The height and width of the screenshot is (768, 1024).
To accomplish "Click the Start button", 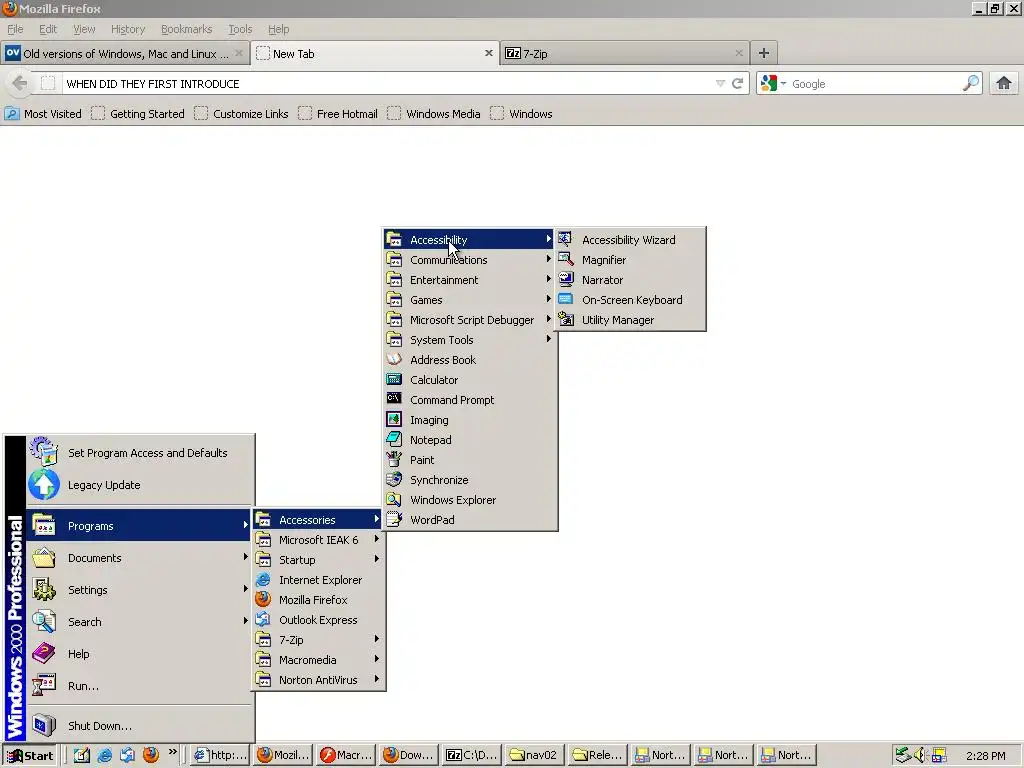I will tap(29, 755).
